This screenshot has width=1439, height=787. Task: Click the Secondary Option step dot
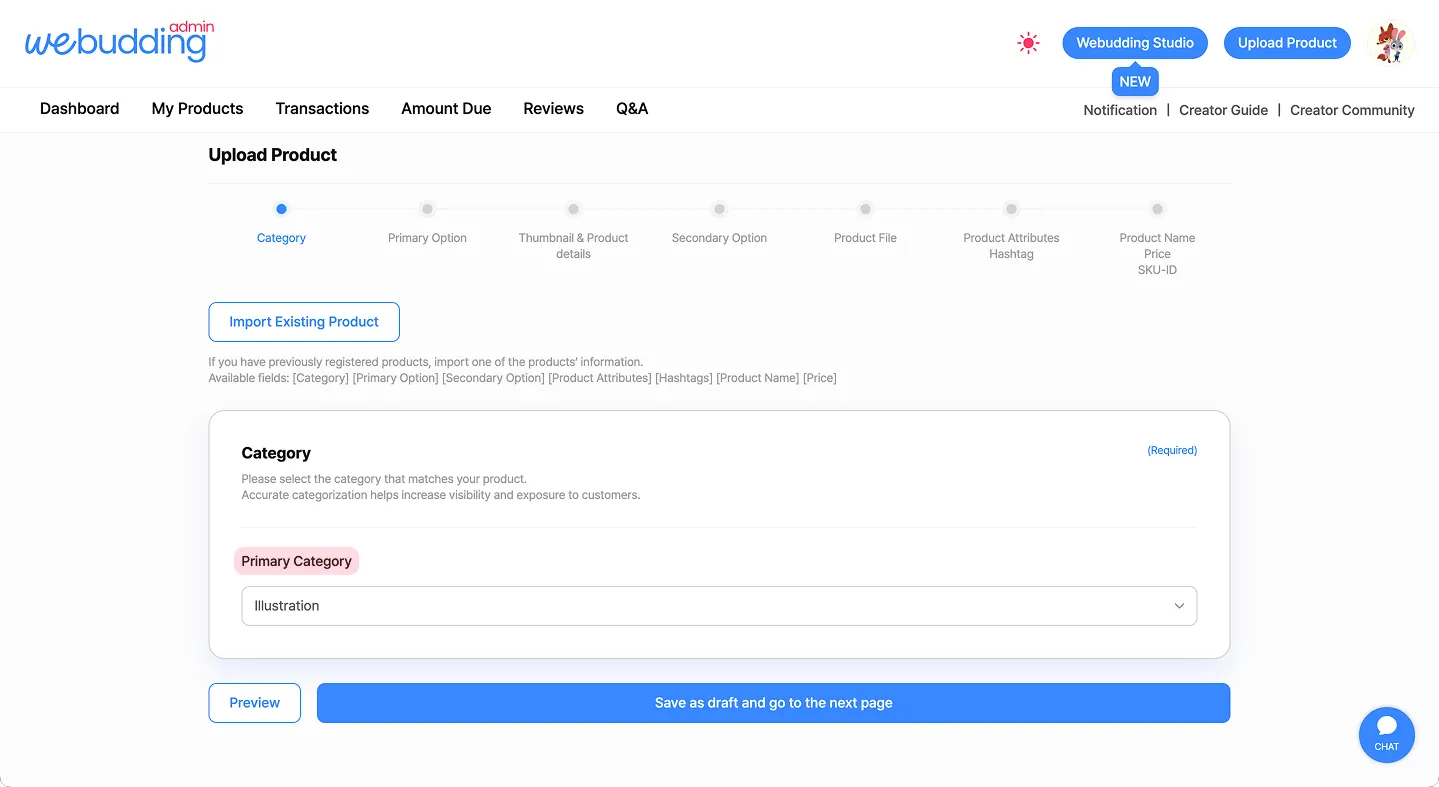pos(719,209)
